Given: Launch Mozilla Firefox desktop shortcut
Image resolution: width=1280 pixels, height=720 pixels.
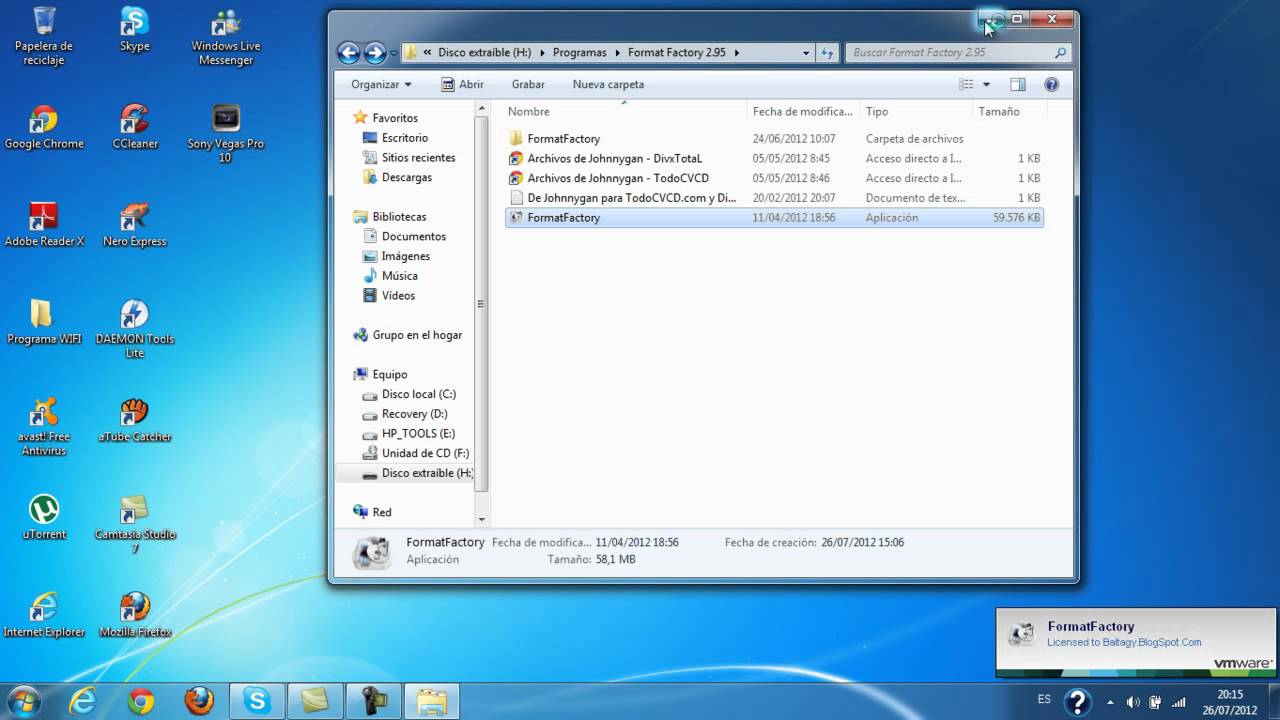Looking at the screenshot, I should [x=134, y=615].
